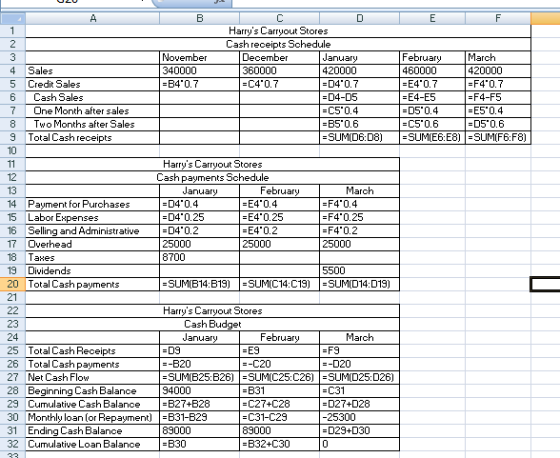560x458 pixels.
Task: Select column A header
Action: point(92,18)
